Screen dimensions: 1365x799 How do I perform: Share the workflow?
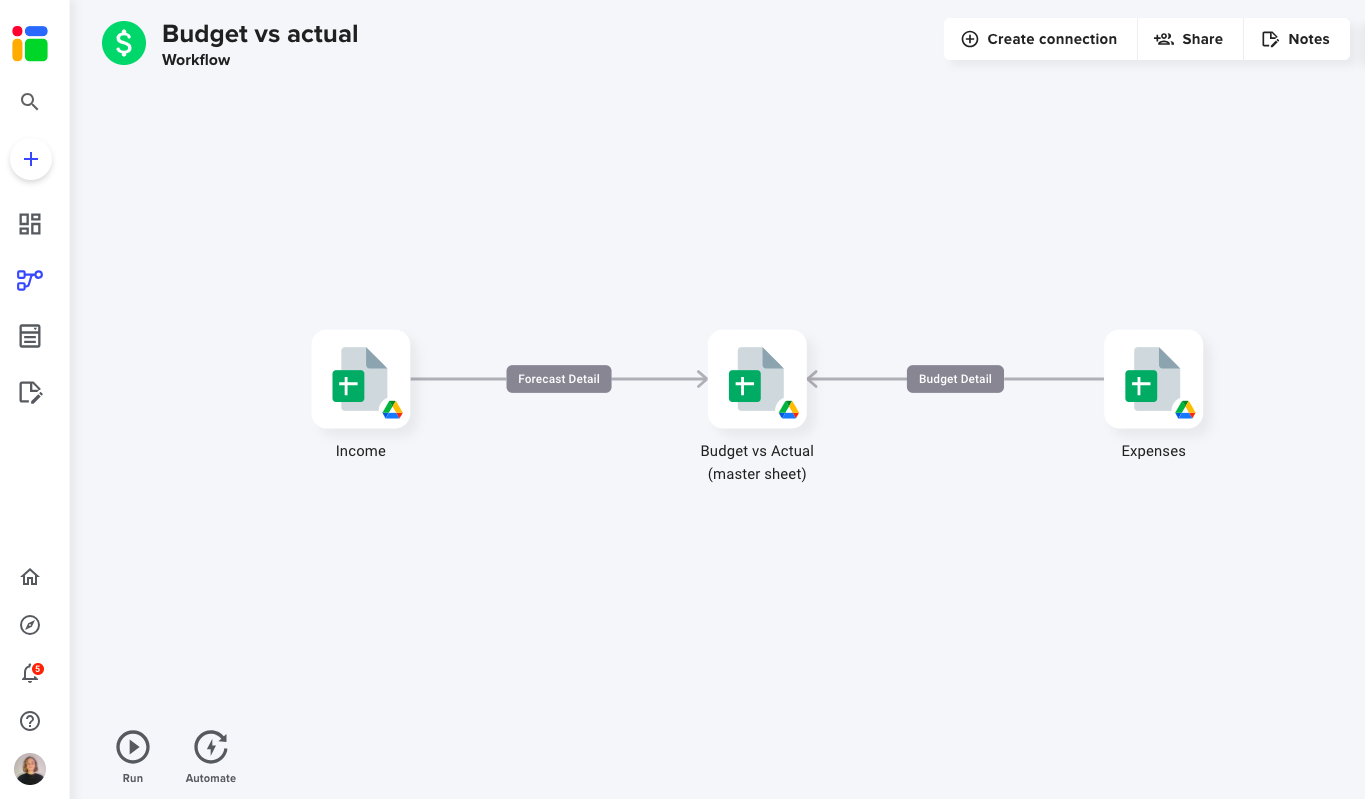(1188, 39)
